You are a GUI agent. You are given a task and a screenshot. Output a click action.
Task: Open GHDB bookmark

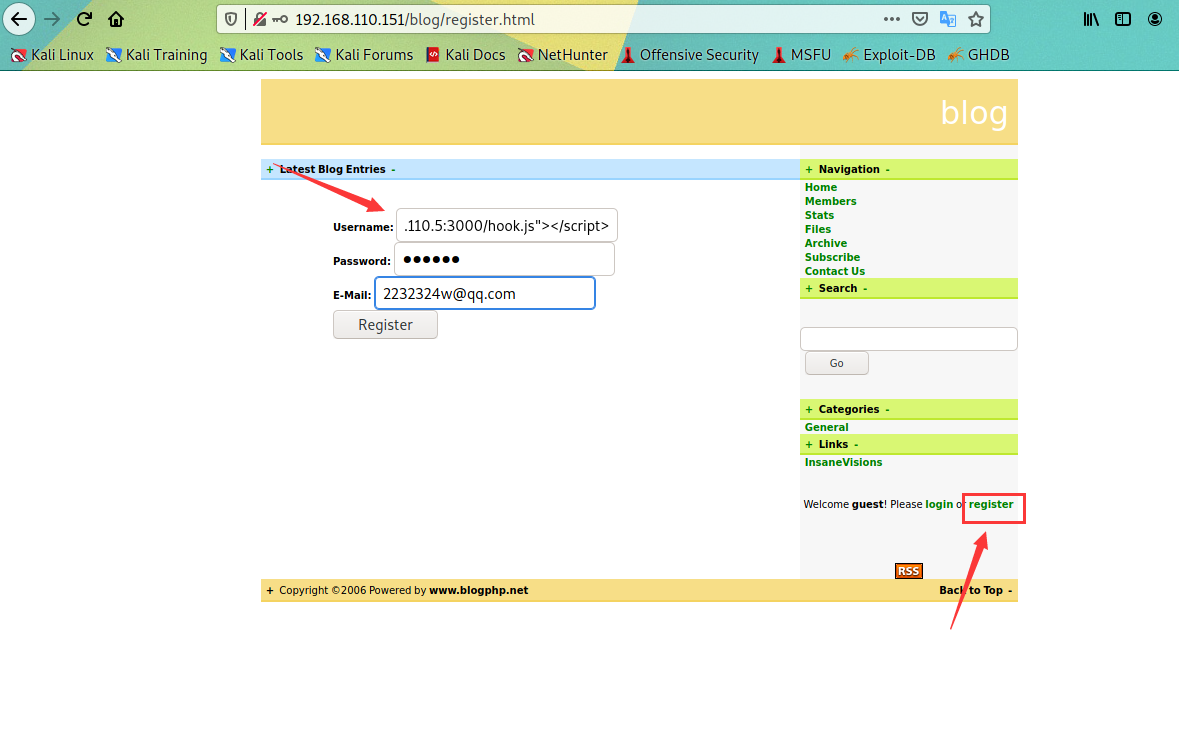pos(978,55)
